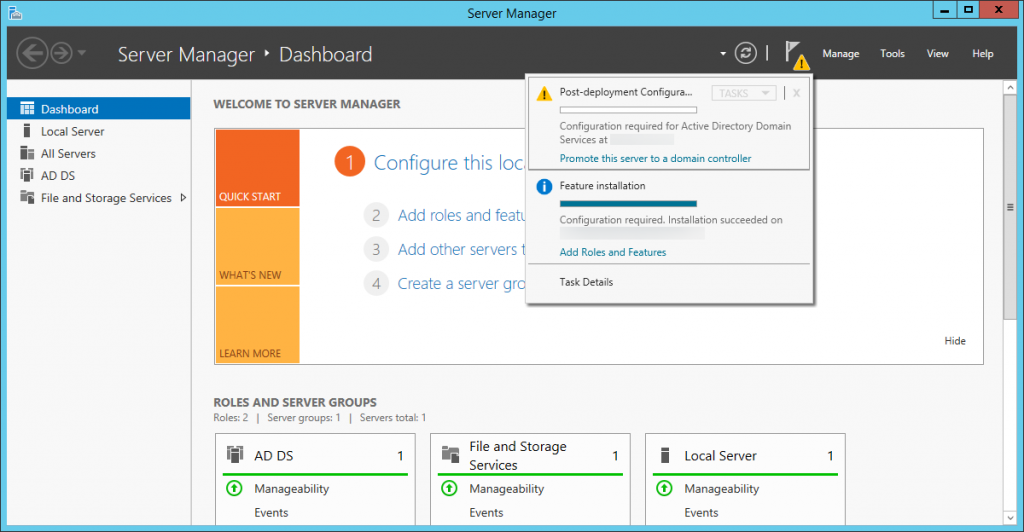Click the Configure this local server link

[449, 163]
